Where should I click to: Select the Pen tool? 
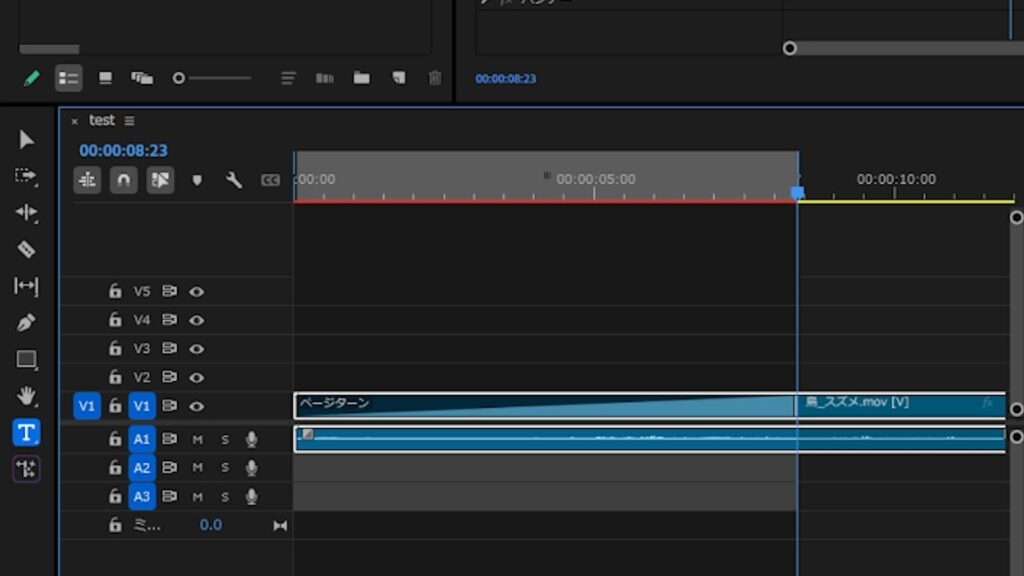point(26,322)
